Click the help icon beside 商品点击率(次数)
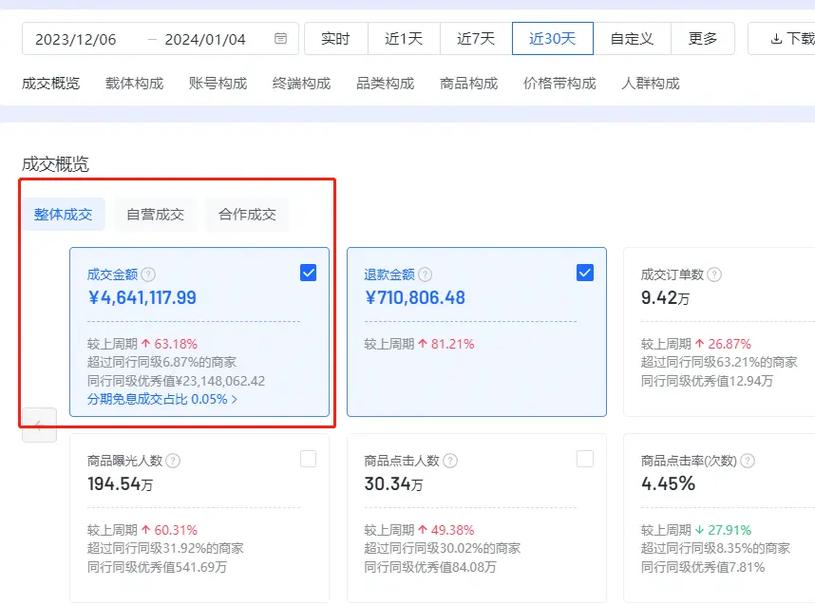 (x=747, y=461)
